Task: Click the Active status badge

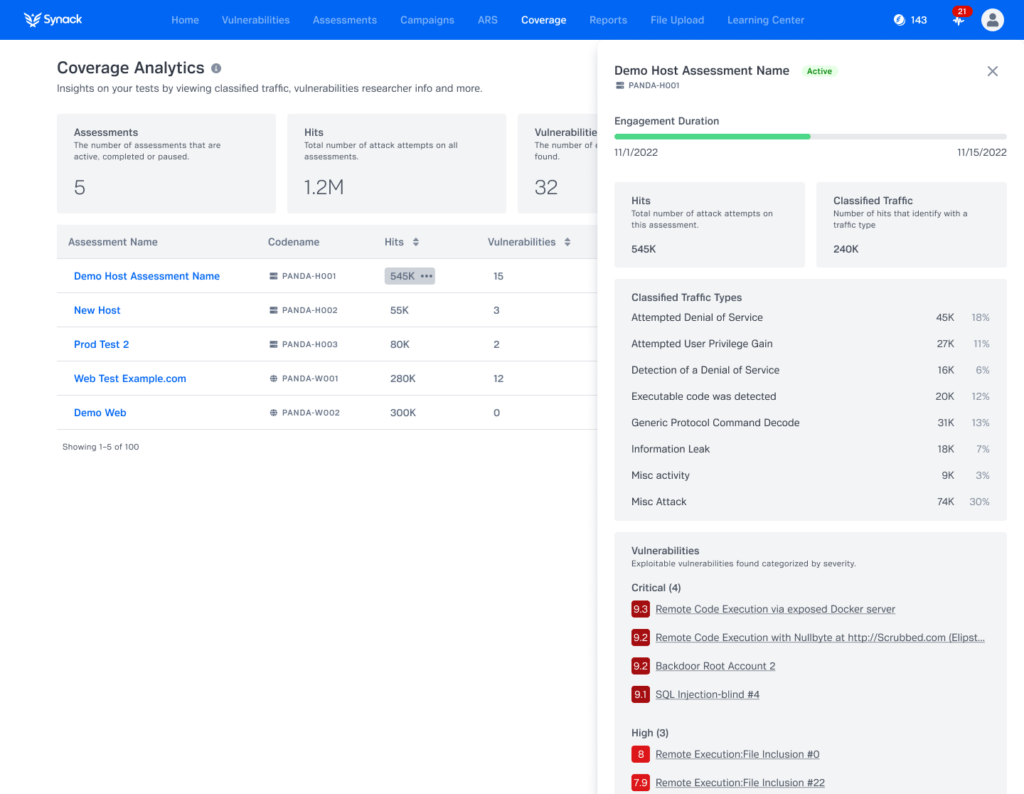Action: click(x=819, y=71)
